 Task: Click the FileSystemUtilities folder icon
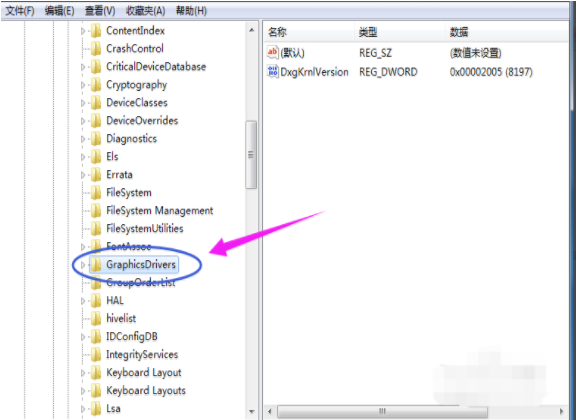[x=96, y=229]
